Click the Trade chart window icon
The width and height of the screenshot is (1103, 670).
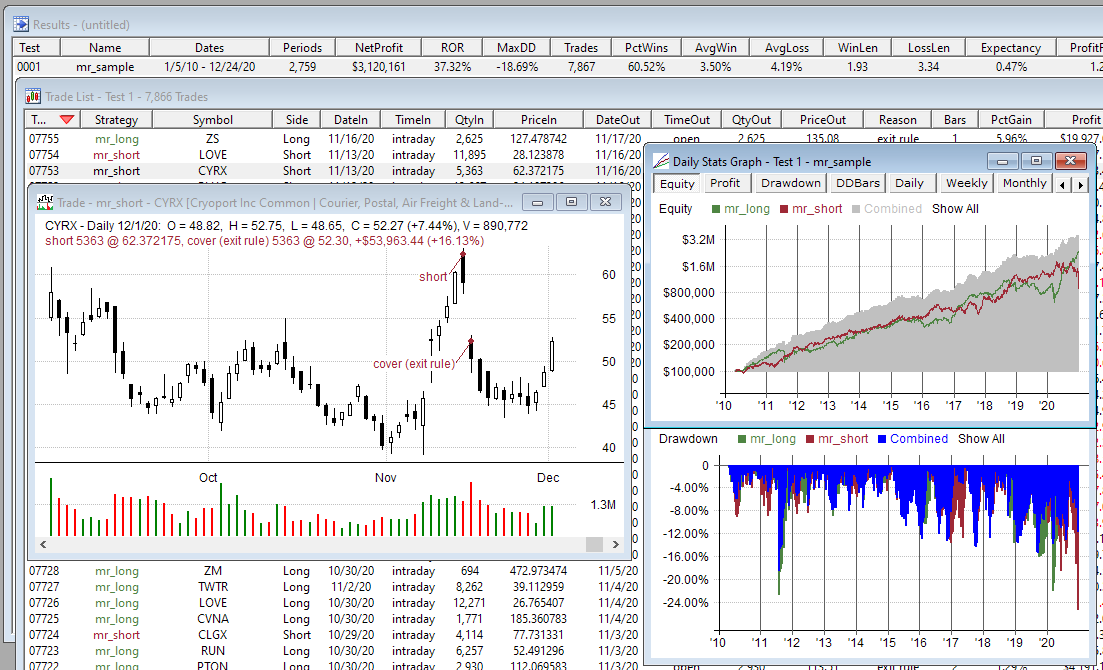pyautogui.click(x=44, y=202)
